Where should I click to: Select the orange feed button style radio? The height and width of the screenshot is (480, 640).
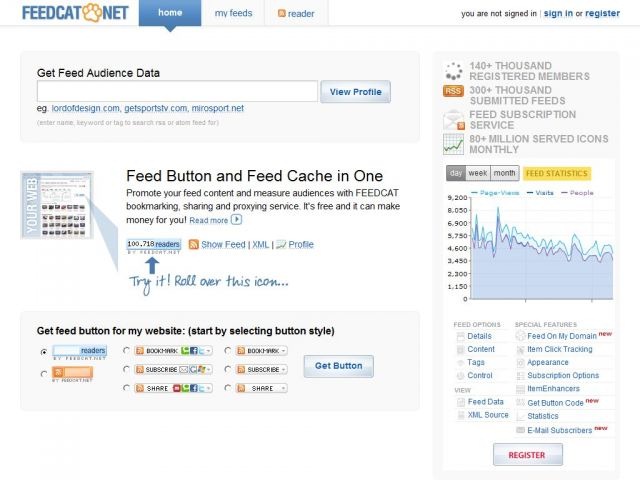pos(44,374)
